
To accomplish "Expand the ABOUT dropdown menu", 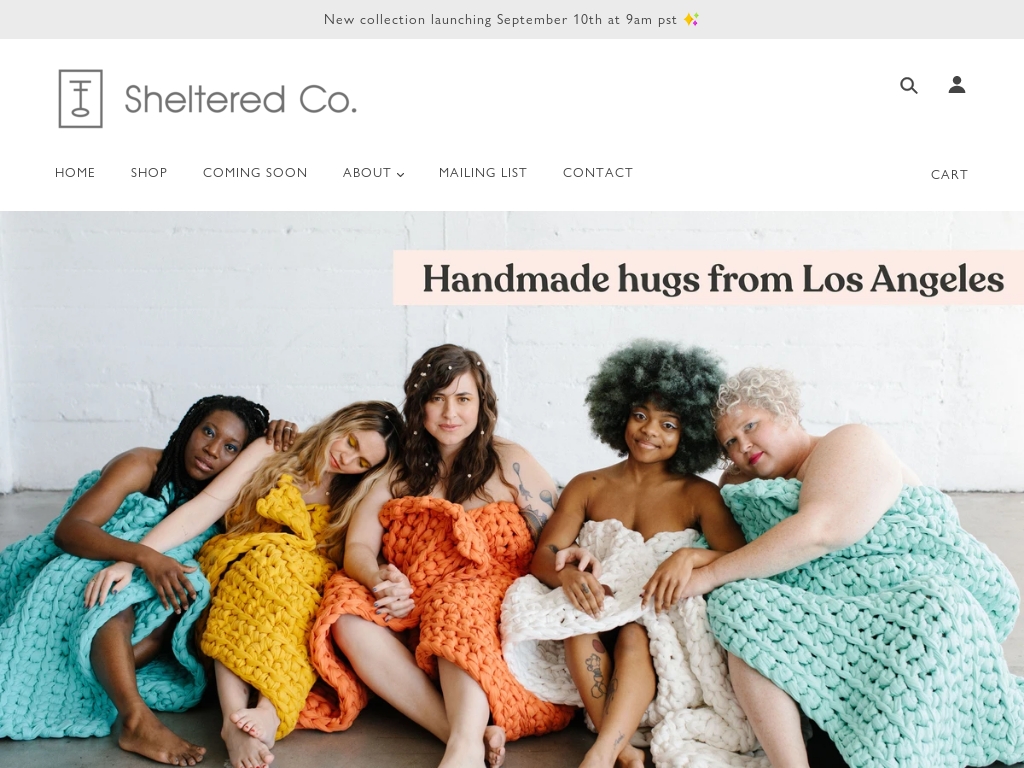I will coord(374,172).
